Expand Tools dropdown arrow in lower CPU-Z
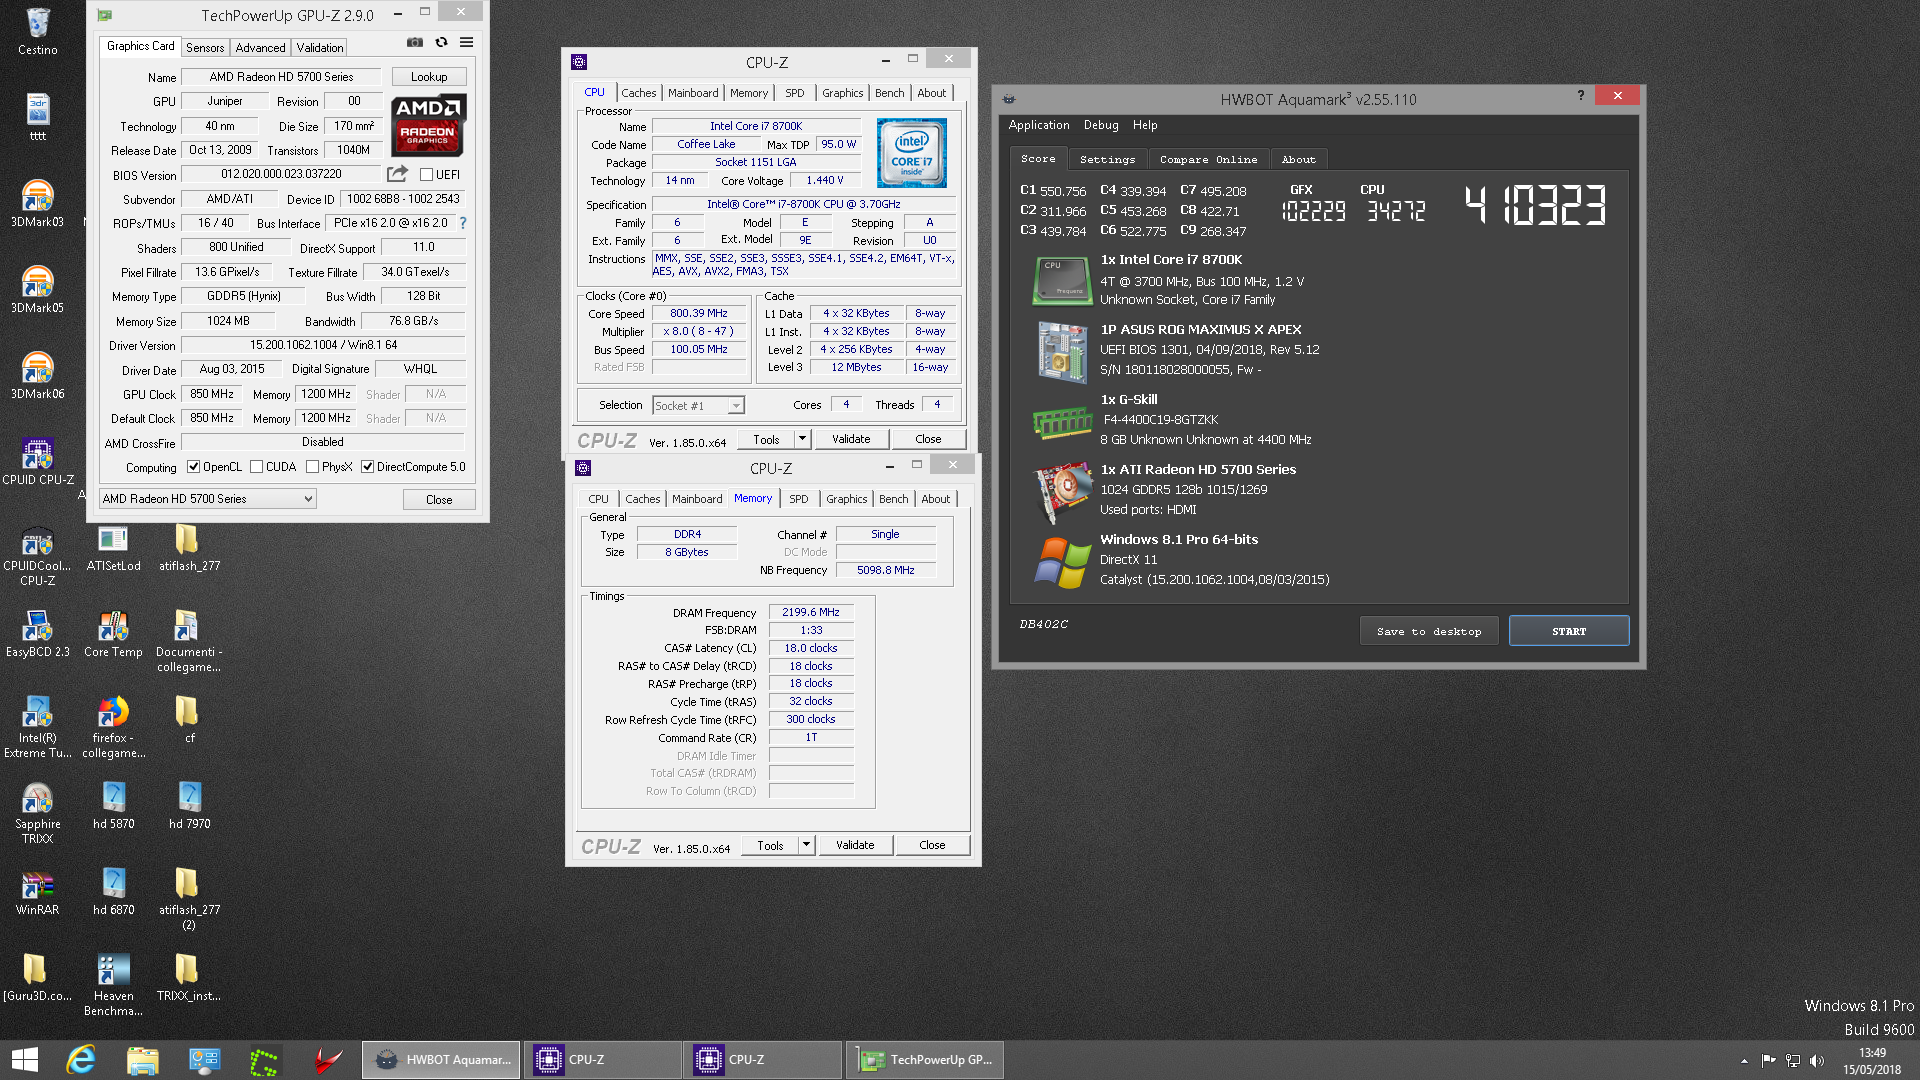 coord(806,845)
